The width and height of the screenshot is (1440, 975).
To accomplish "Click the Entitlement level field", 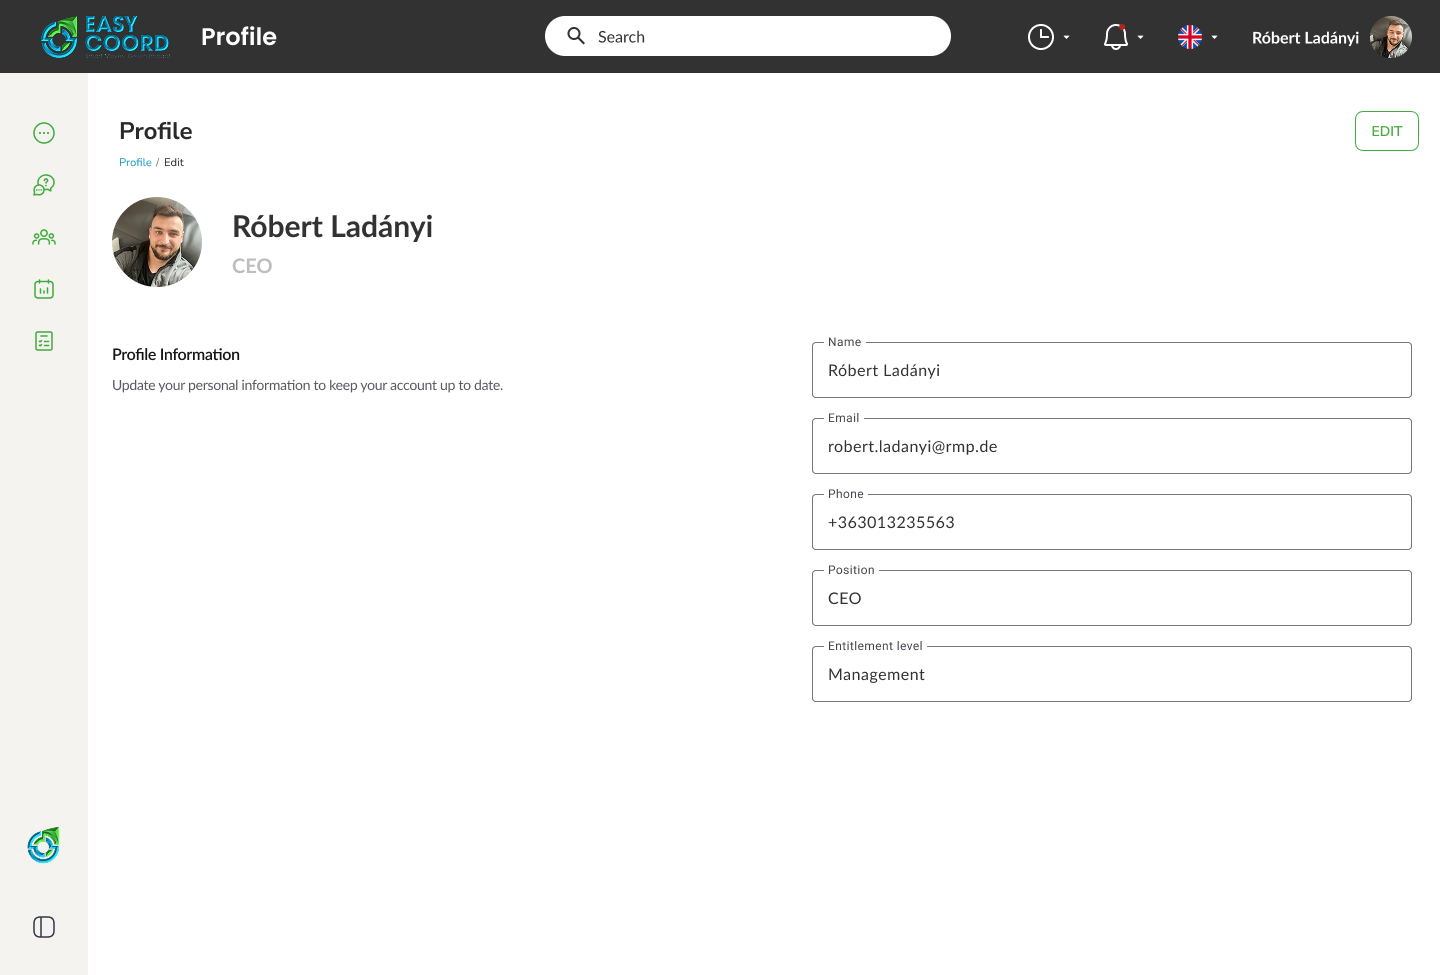I will coord(1111,674).
